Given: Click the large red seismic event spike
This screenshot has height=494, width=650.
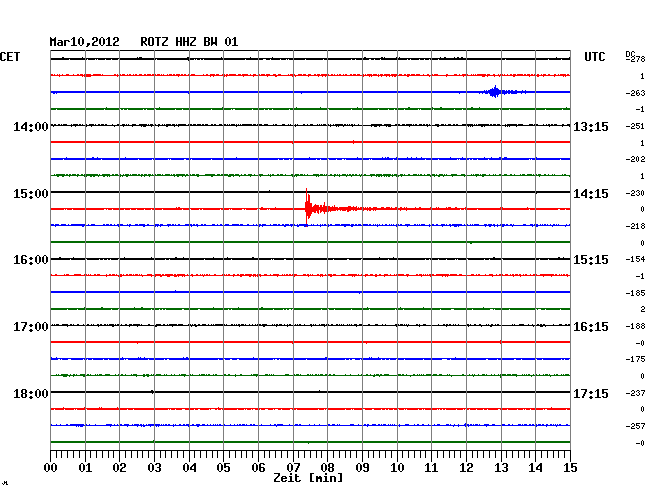Looking at the screenshot, I should (x=307, y=207).
